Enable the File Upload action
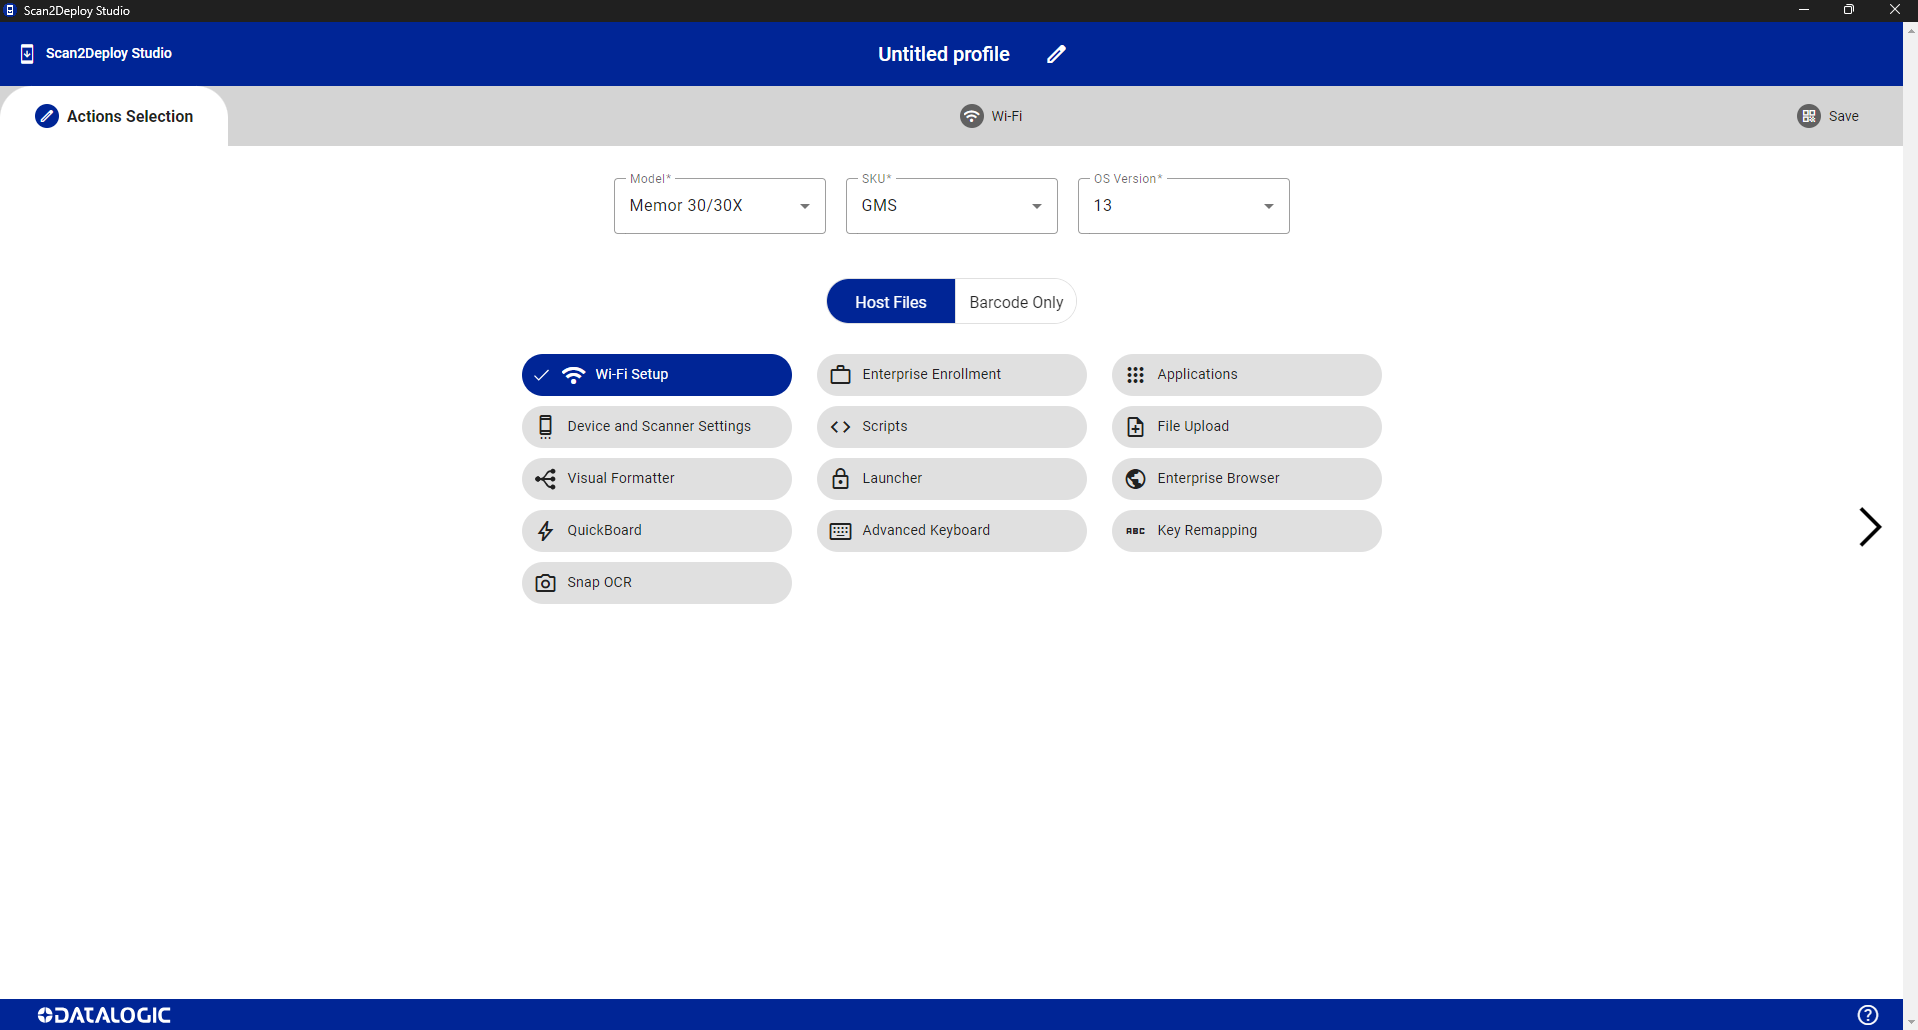The image size is (1918, 1030). coord(1246,427)
